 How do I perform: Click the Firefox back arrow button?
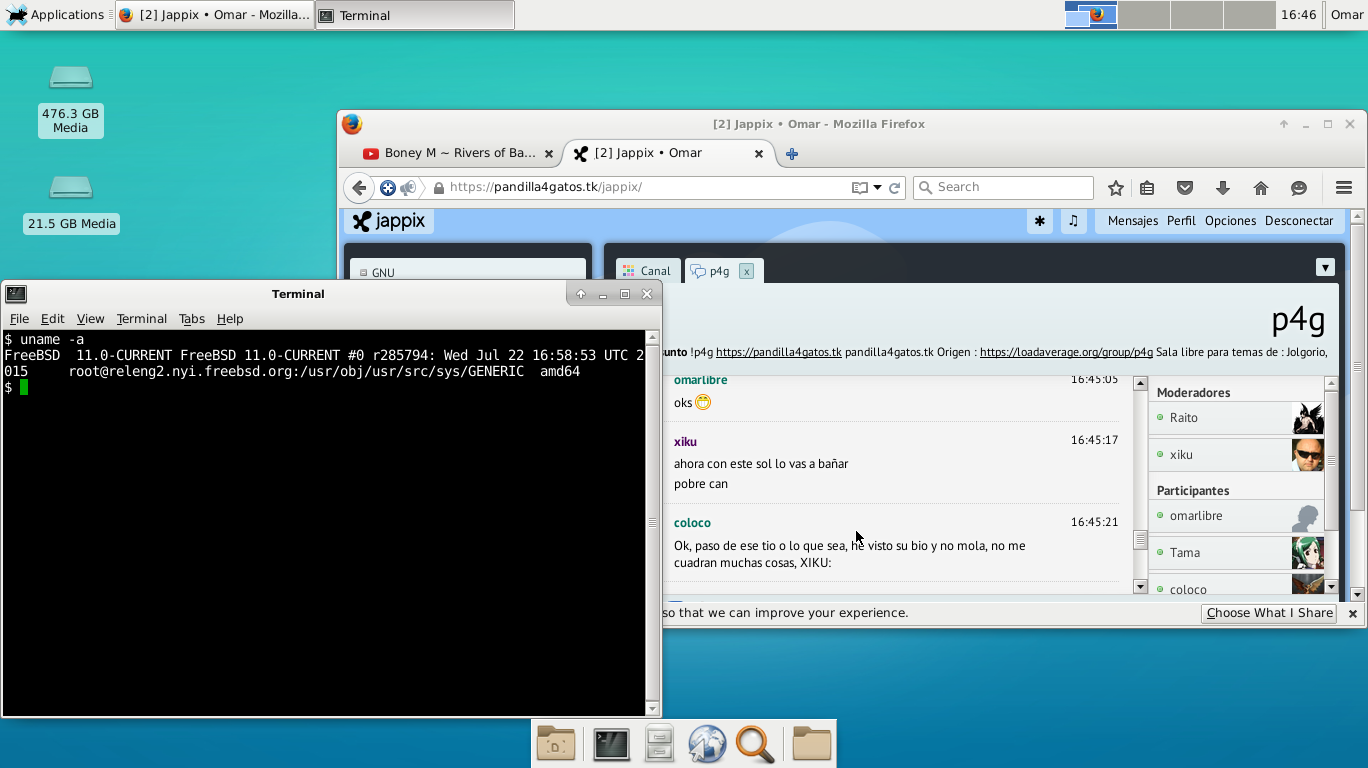359,188
